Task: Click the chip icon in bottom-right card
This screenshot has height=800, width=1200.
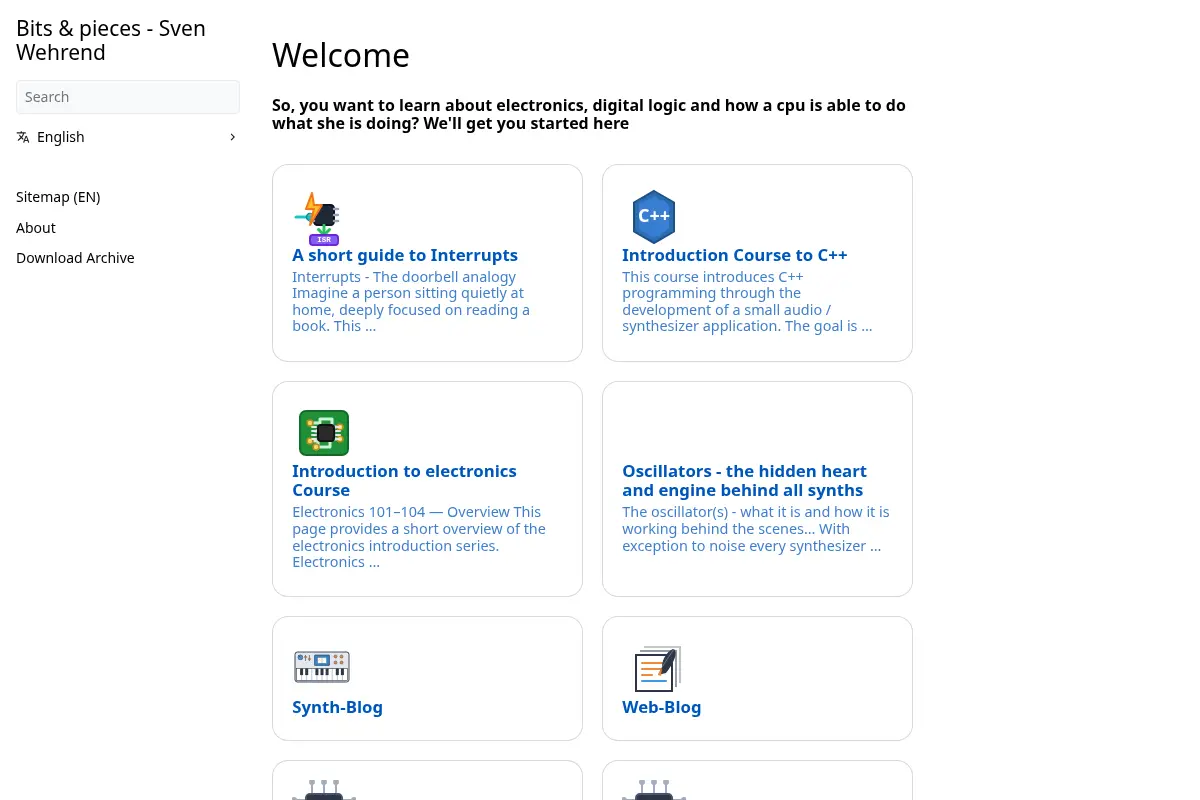Action: [x=654, y=789]
